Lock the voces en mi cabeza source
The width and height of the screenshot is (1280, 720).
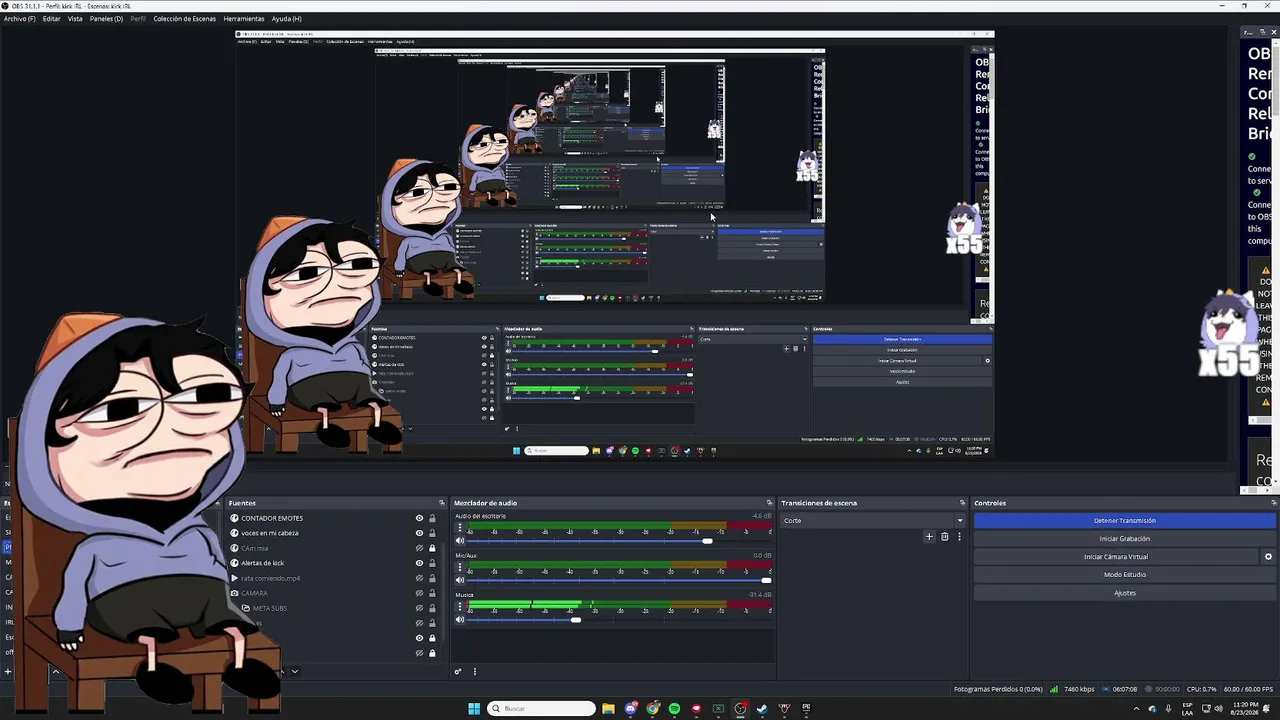click(432, 533)
